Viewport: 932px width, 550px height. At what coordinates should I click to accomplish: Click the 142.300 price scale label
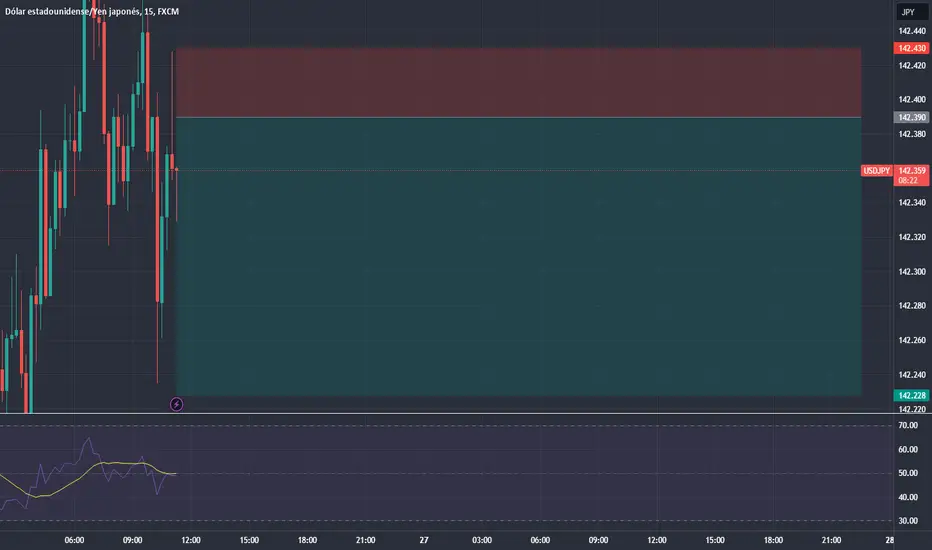[912, 271]
